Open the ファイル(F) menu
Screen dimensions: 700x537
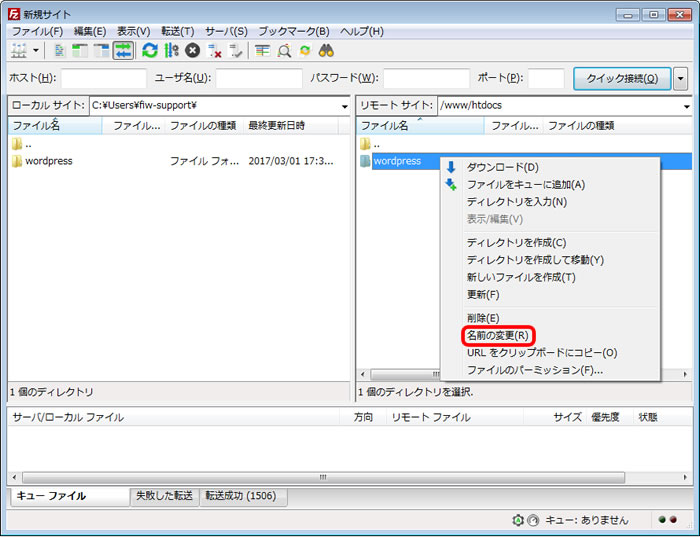38,31
